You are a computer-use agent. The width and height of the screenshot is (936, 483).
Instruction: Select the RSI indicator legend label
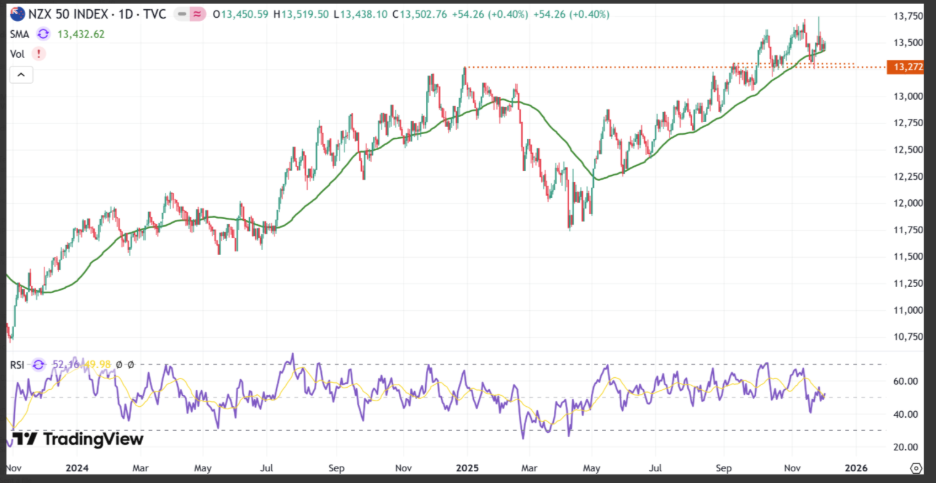[17, 364]
